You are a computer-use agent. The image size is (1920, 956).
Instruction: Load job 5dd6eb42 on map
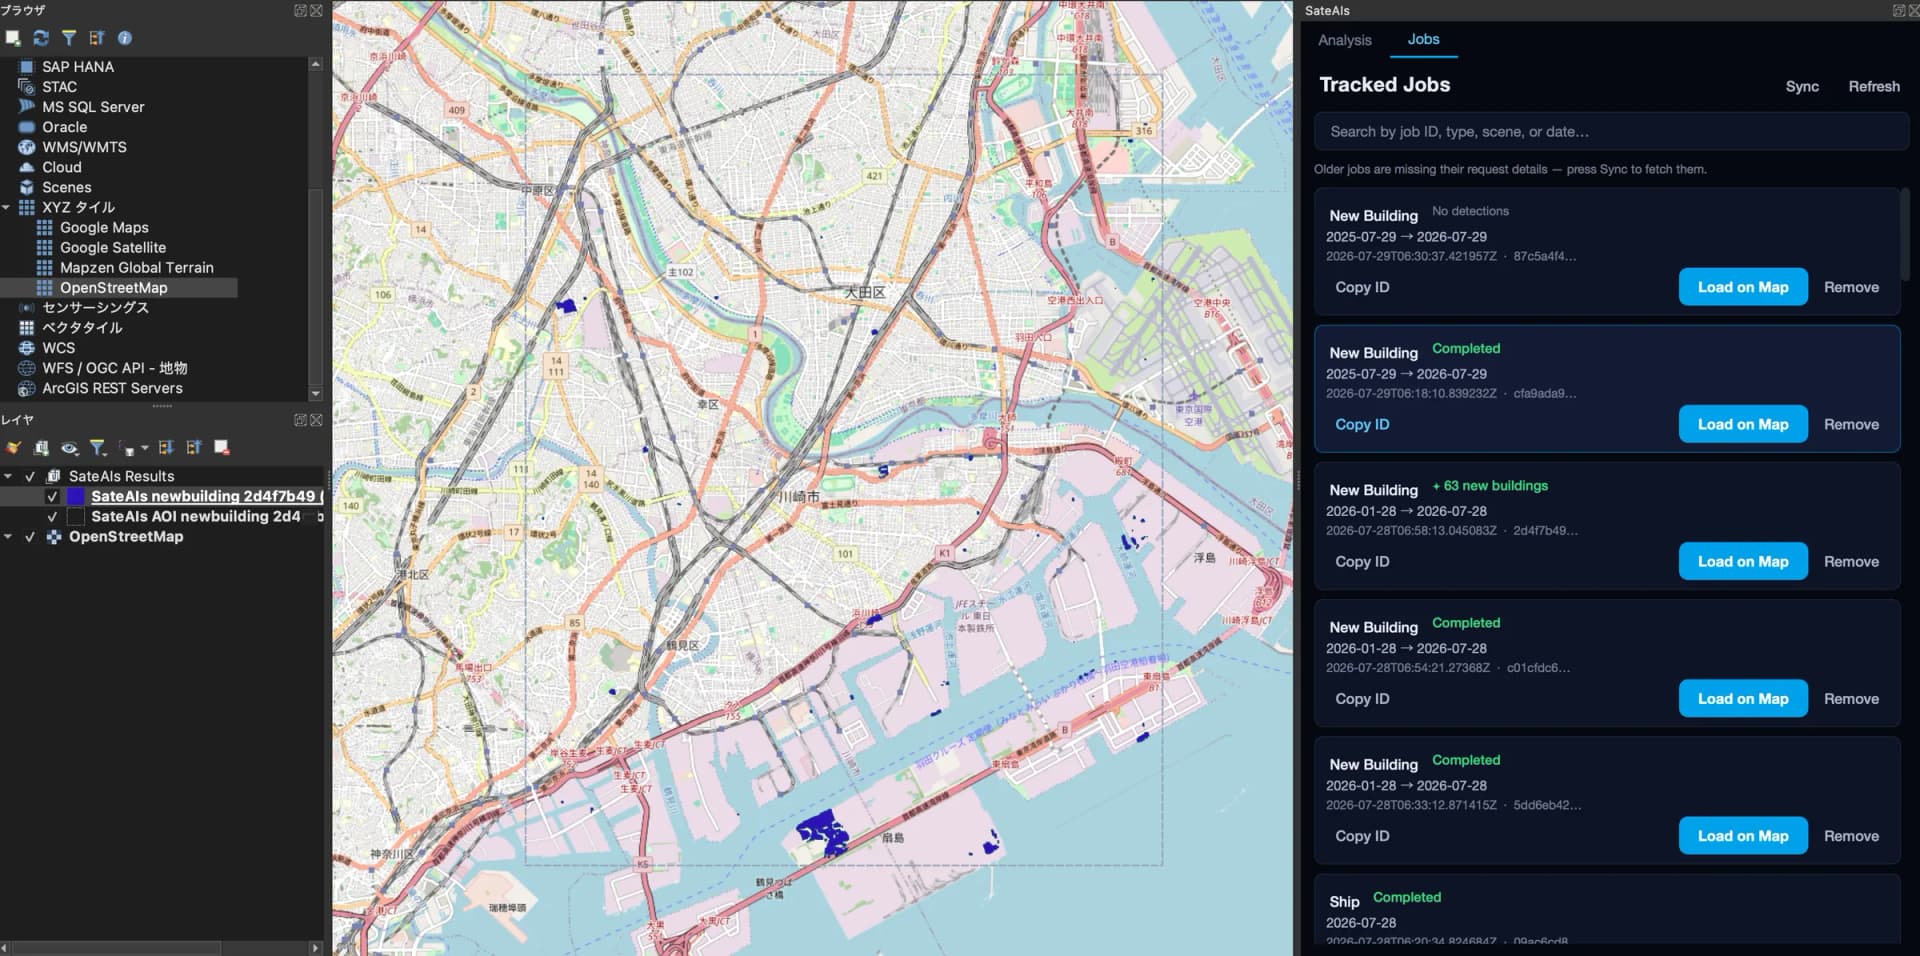1743,836
